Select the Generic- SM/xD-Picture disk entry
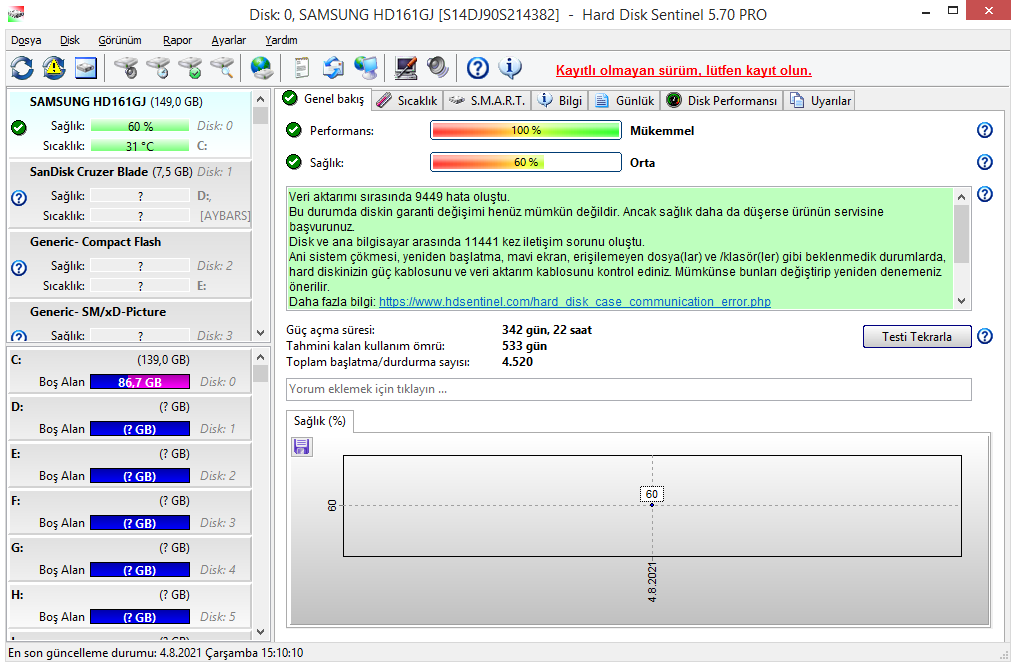The height and width of the screenshot is (668, 1017). [129, 322]
